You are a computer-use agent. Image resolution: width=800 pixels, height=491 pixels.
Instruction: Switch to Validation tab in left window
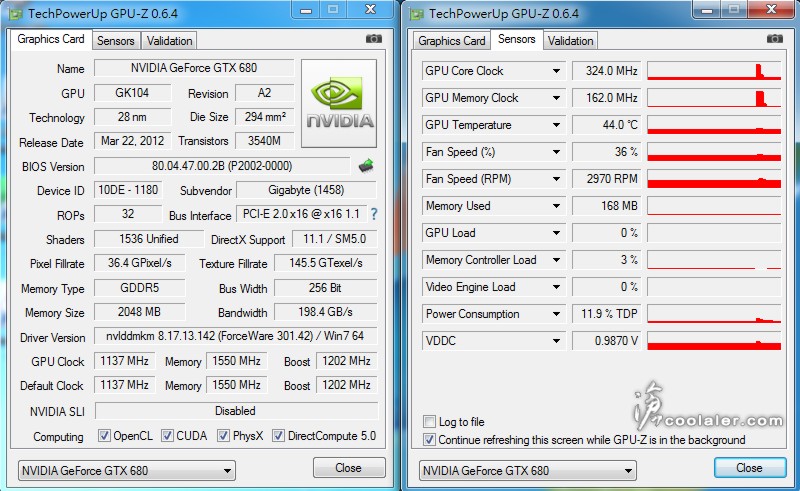169,41
